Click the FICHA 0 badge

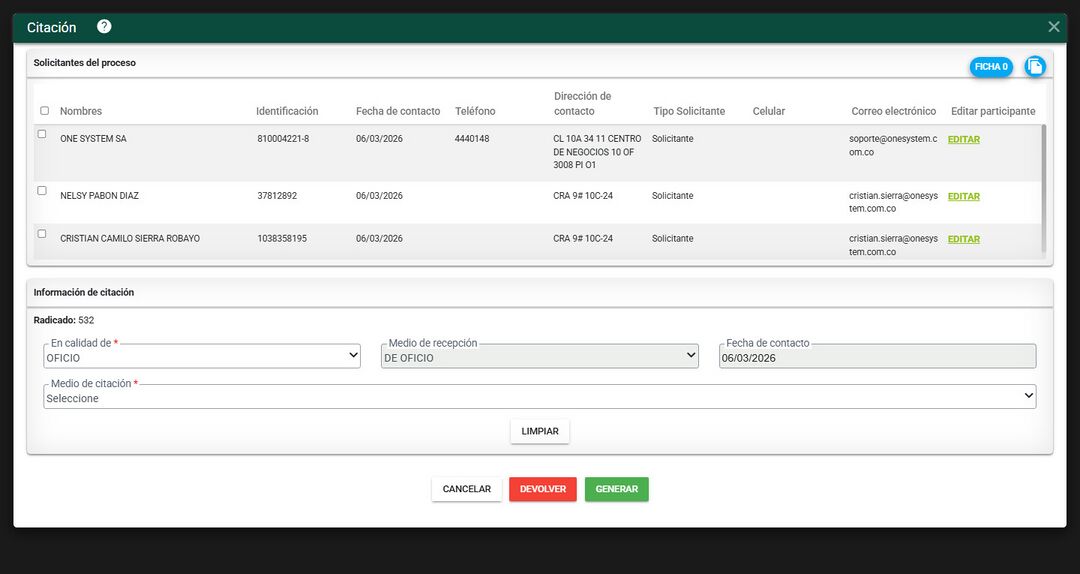[991, 67]
